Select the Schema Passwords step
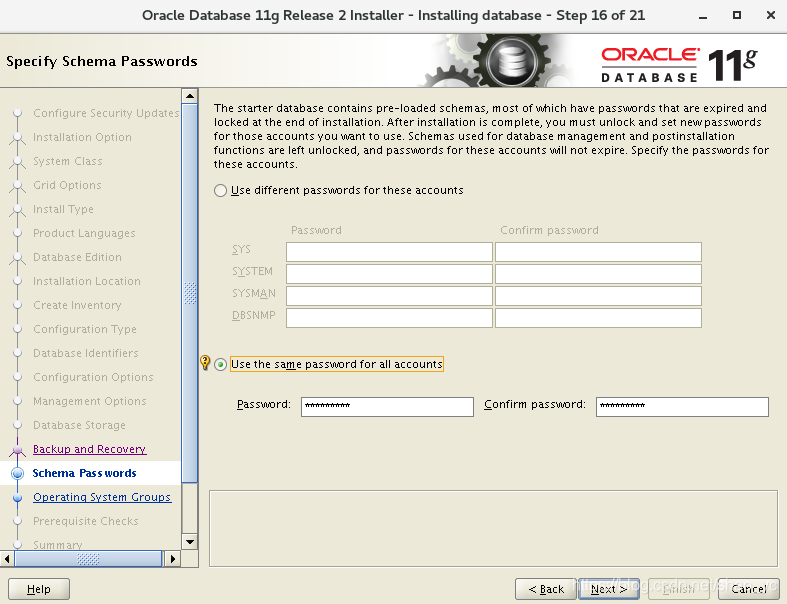The image size is (787, 604). click(84, 473)
